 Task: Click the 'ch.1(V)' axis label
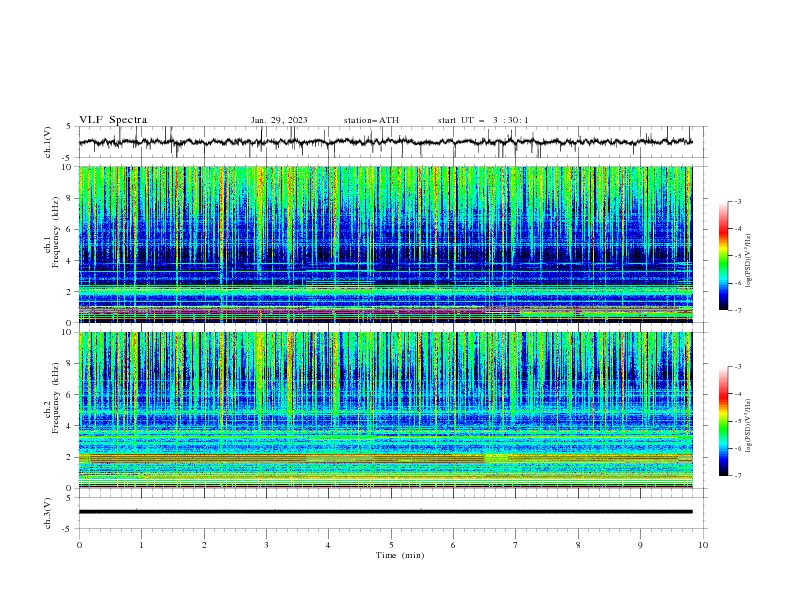tap(48, 142)
